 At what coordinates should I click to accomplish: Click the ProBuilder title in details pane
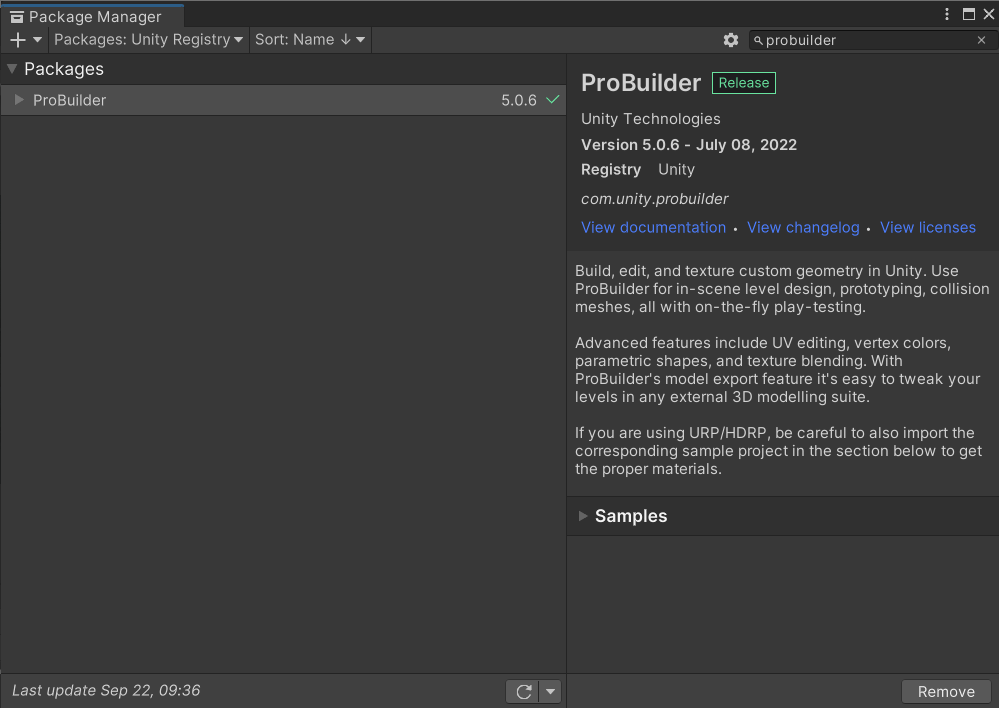point(641,83)
